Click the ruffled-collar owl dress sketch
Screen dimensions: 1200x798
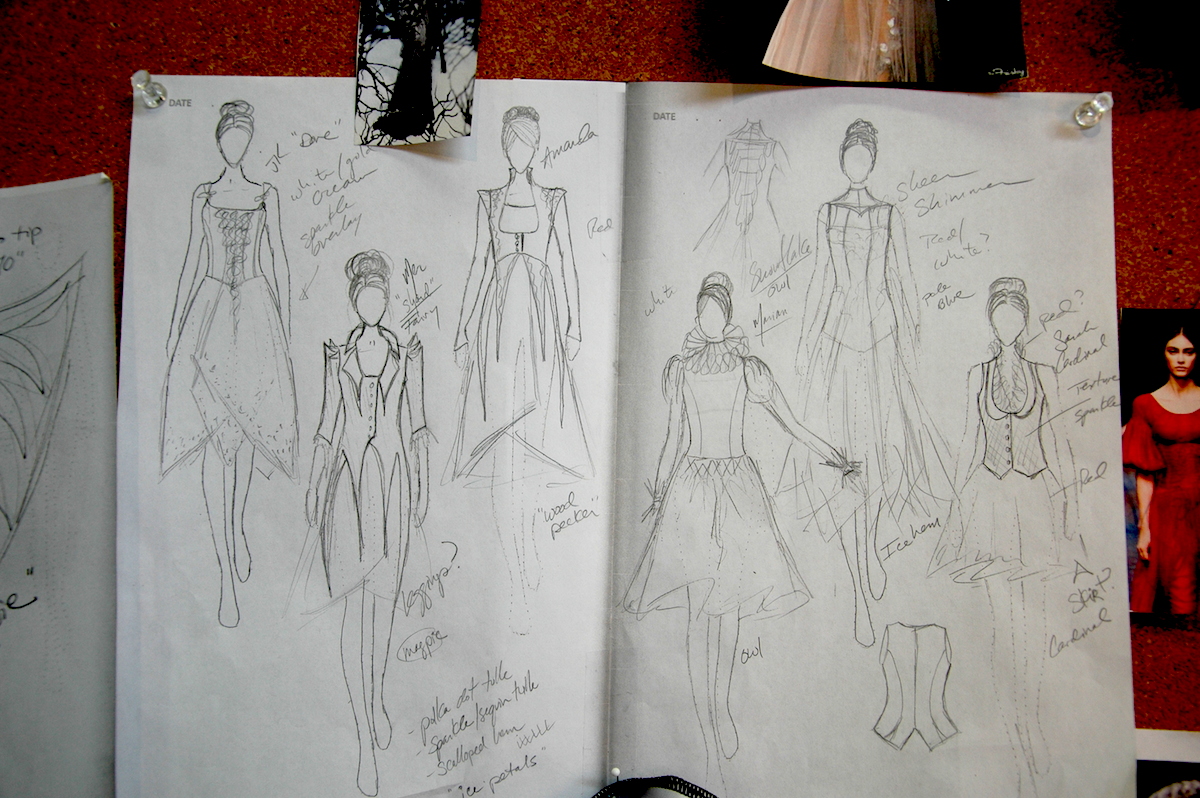(715, 470)
